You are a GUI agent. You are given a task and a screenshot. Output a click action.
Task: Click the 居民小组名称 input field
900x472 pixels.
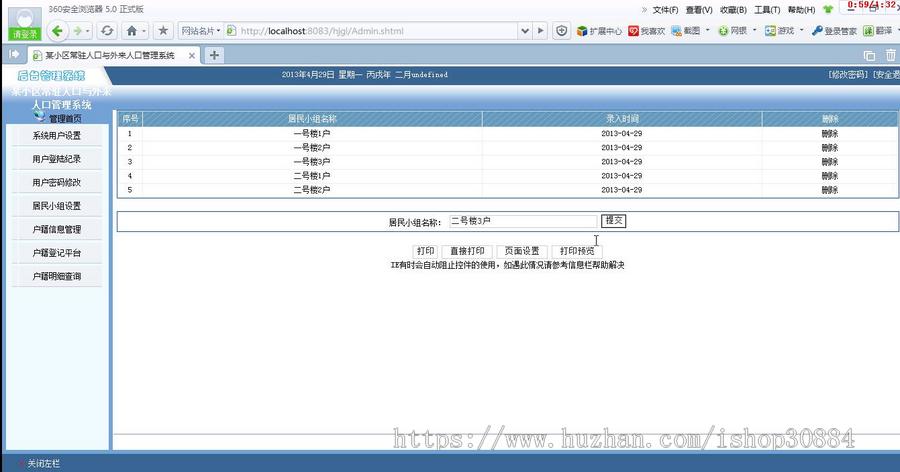point(523,221)
